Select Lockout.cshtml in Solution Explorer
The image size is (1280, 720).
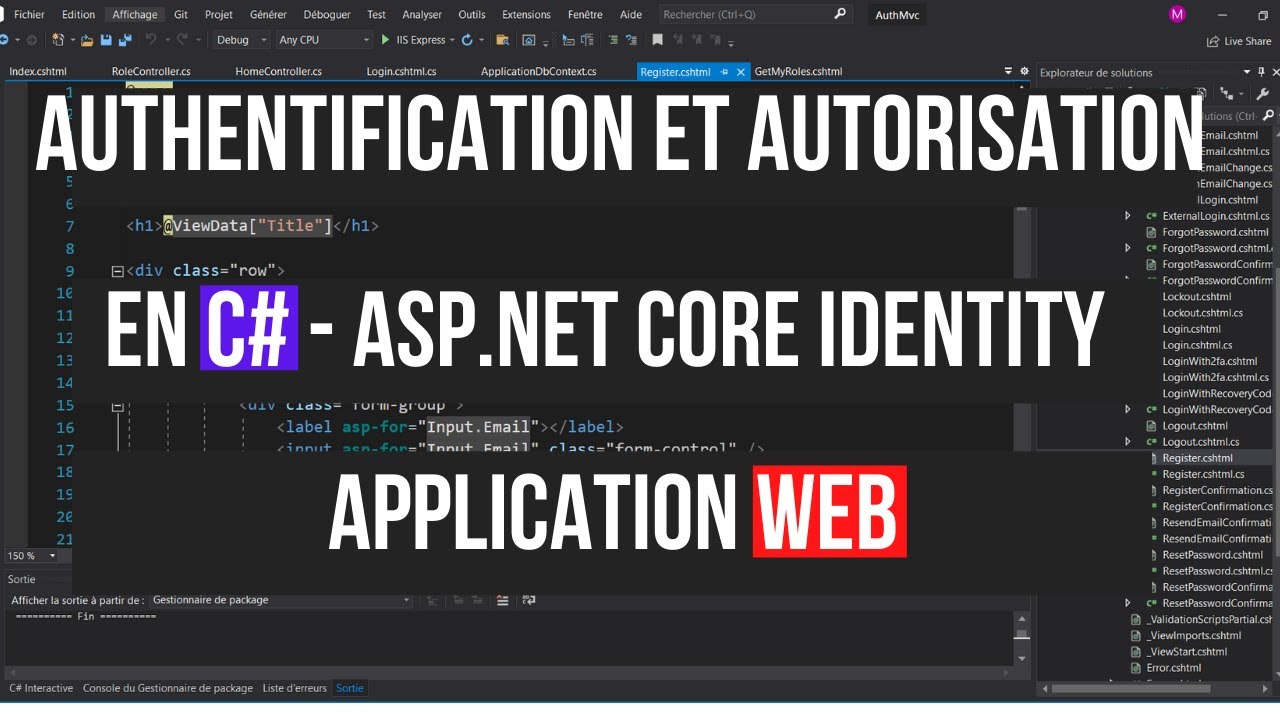[x=1196, y=297]
